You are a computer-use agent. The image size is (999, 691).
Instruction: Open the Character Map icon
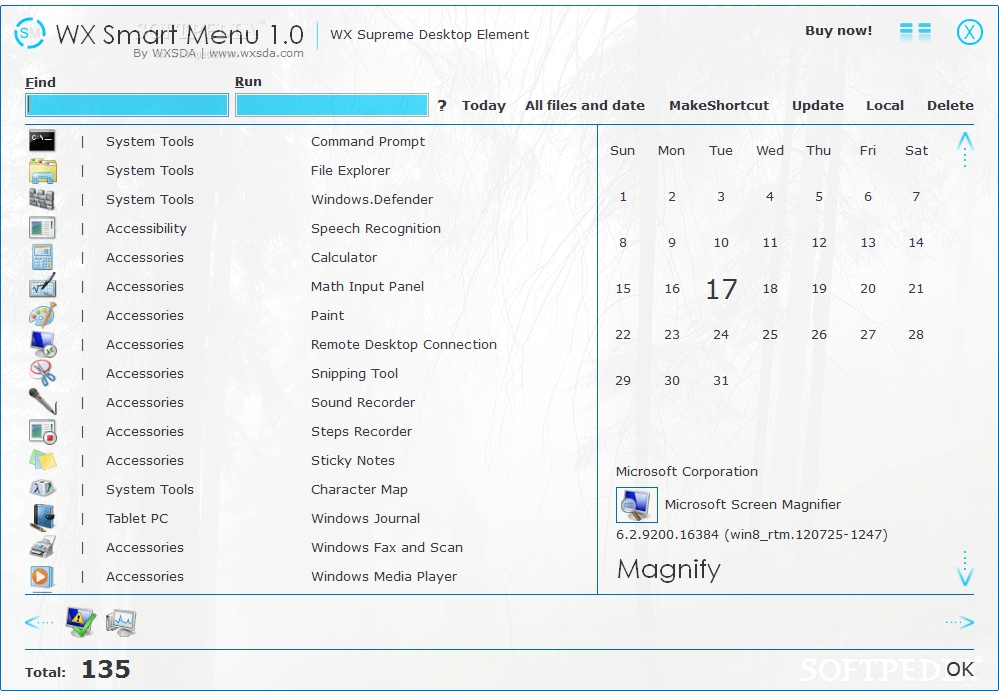[x=43, y=488]
